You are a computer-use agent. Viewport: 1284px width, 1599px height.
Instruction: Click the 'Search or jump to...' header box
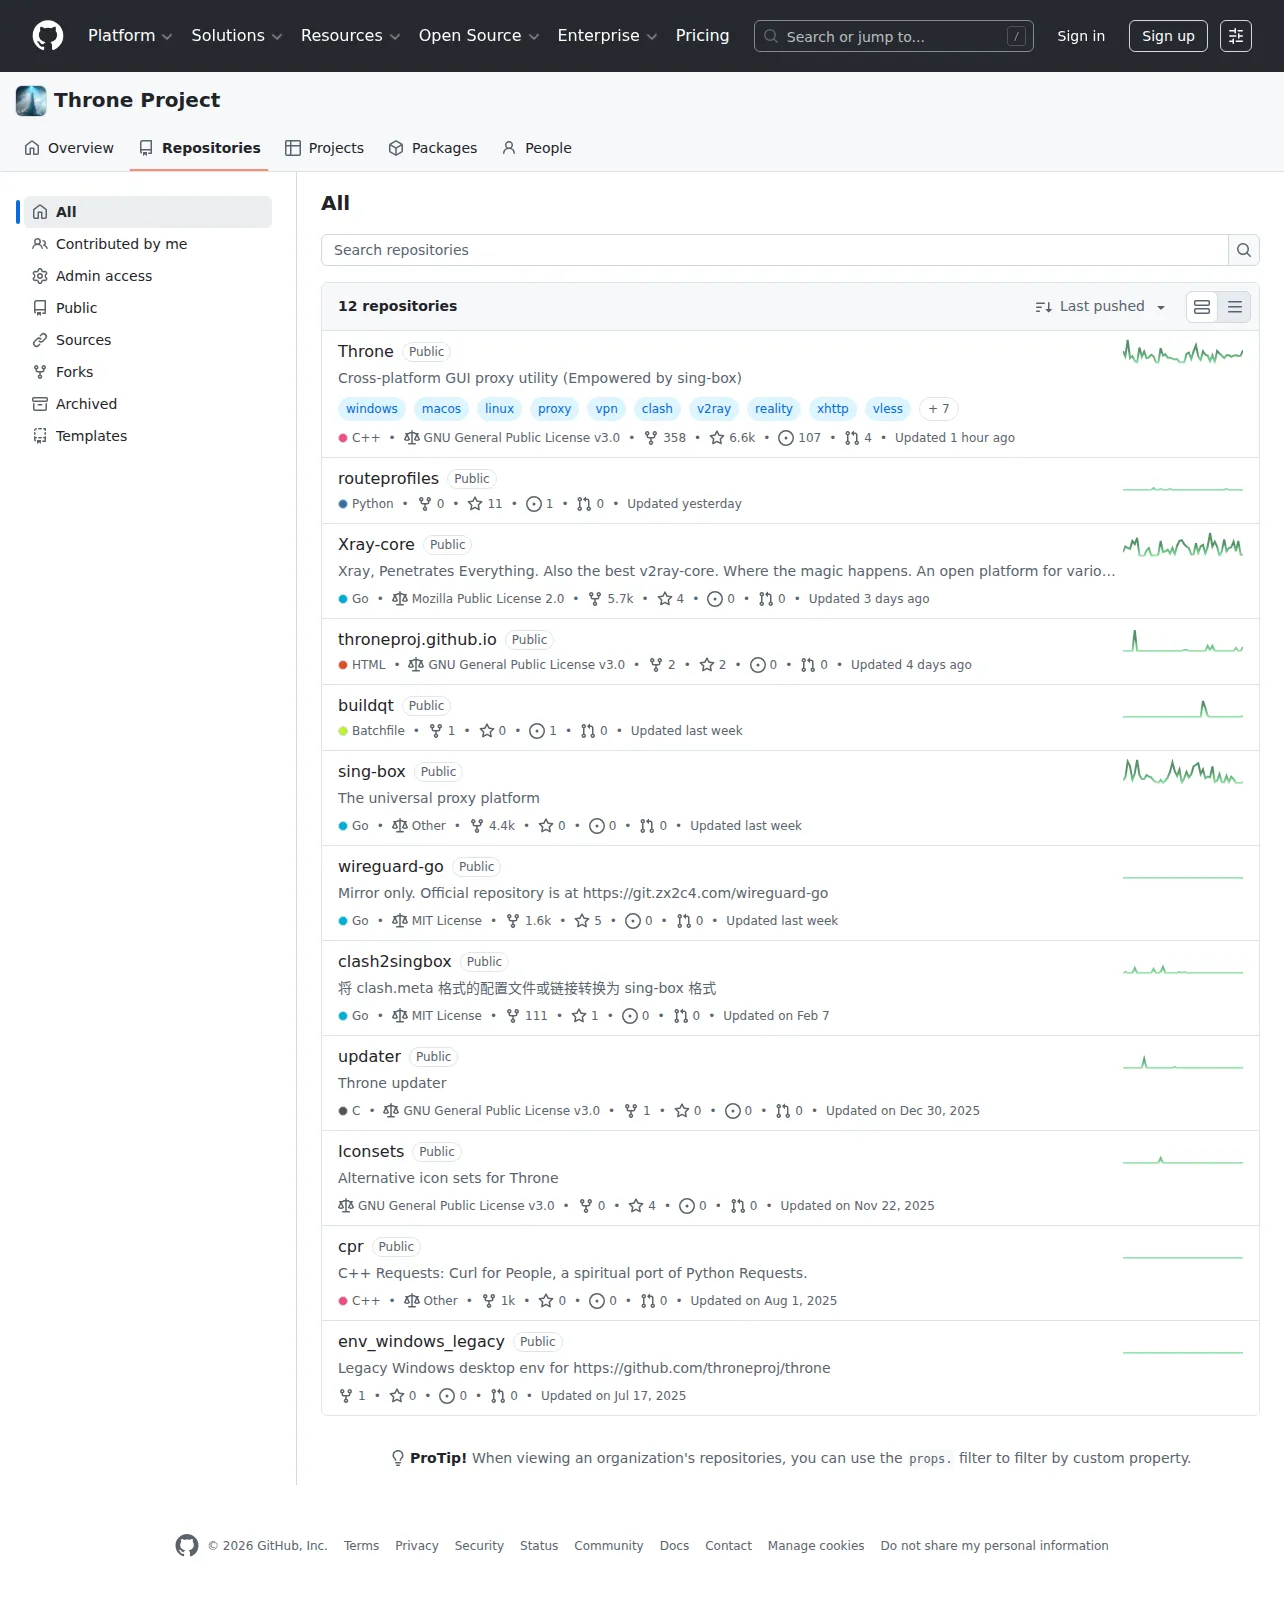pyautogui.click(x=894, y=36)
